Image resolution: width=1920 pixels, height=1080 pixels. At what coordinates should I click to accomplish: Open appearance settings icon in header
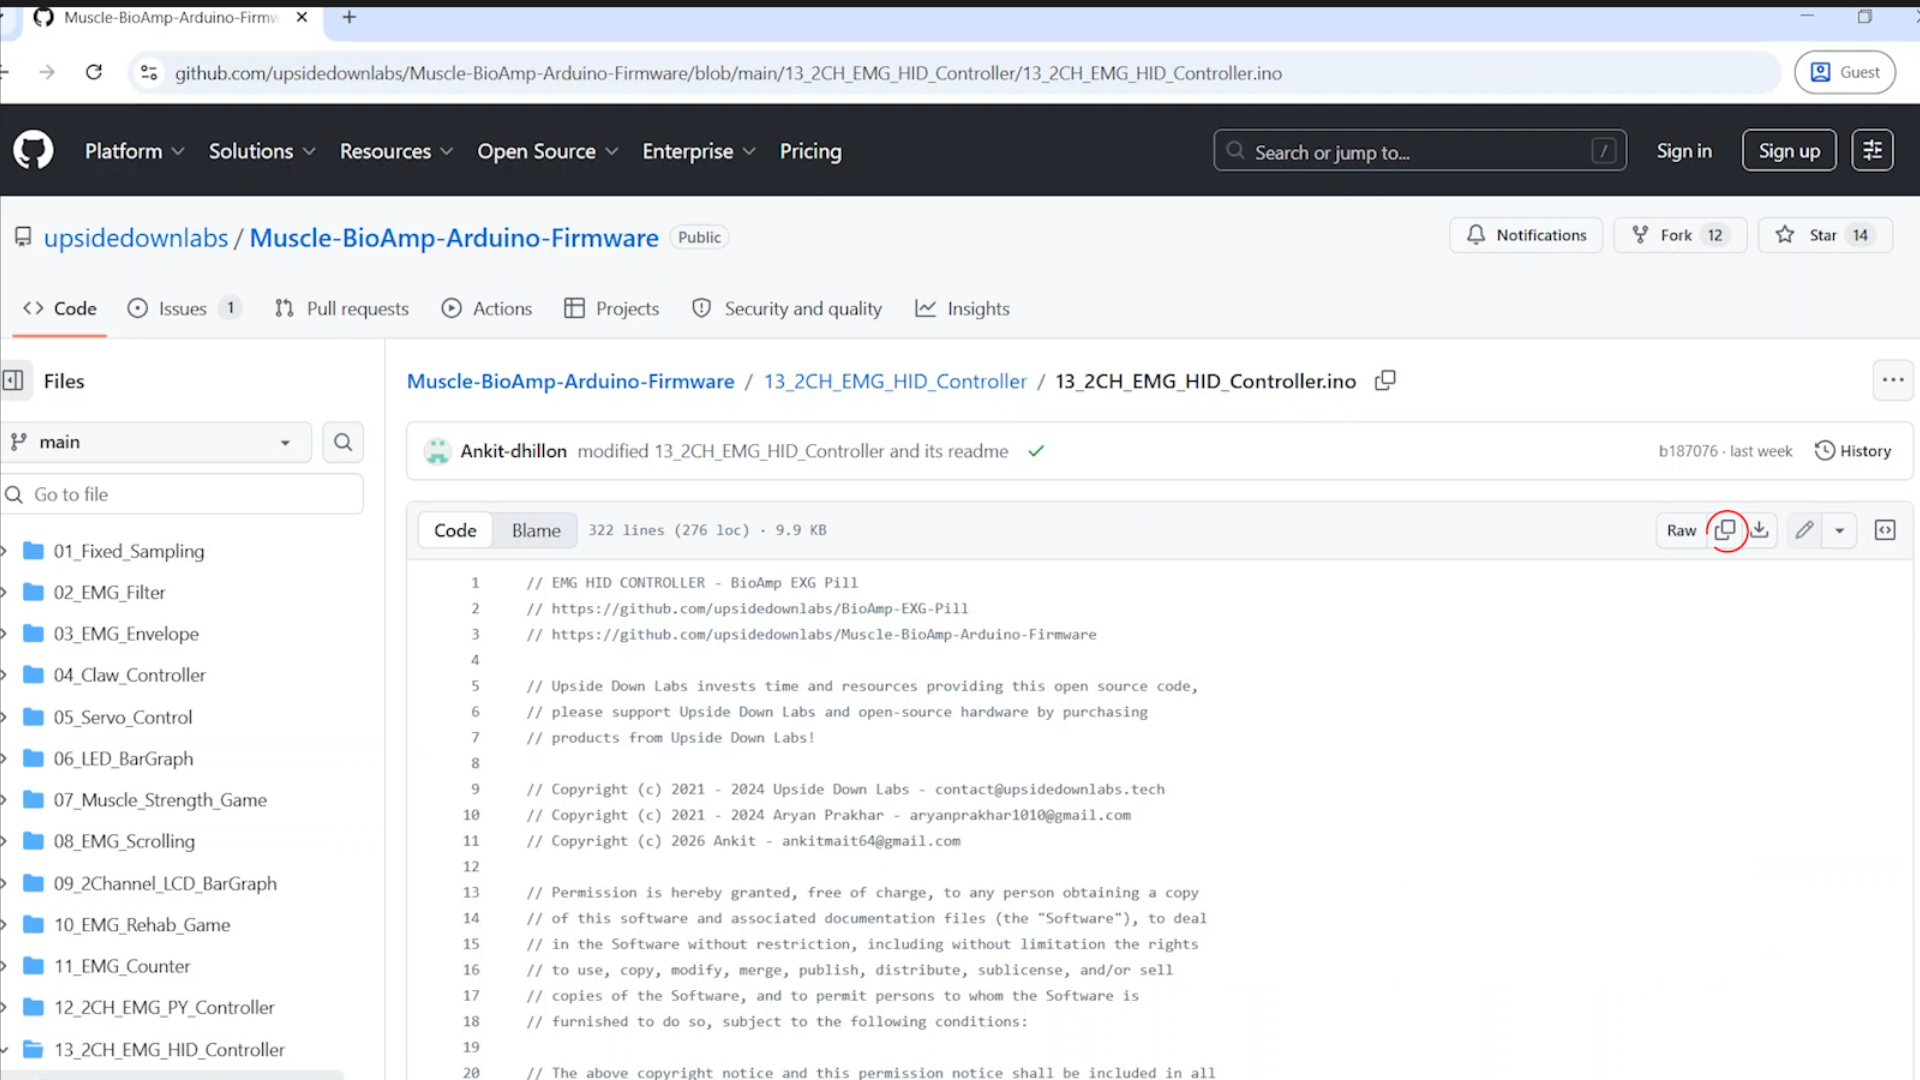[1872, 151]
